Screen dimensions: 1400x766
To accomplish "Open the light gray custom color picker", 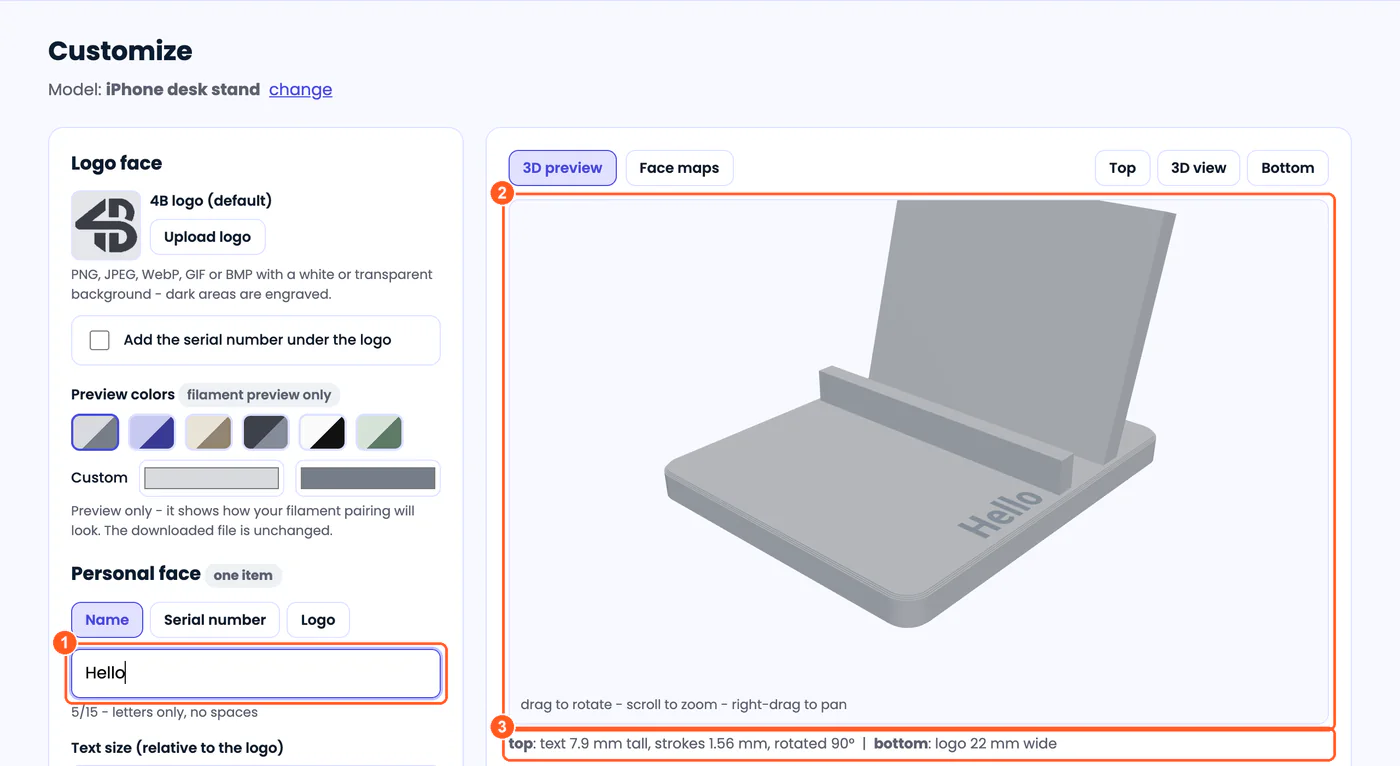I will click(211, 478).
